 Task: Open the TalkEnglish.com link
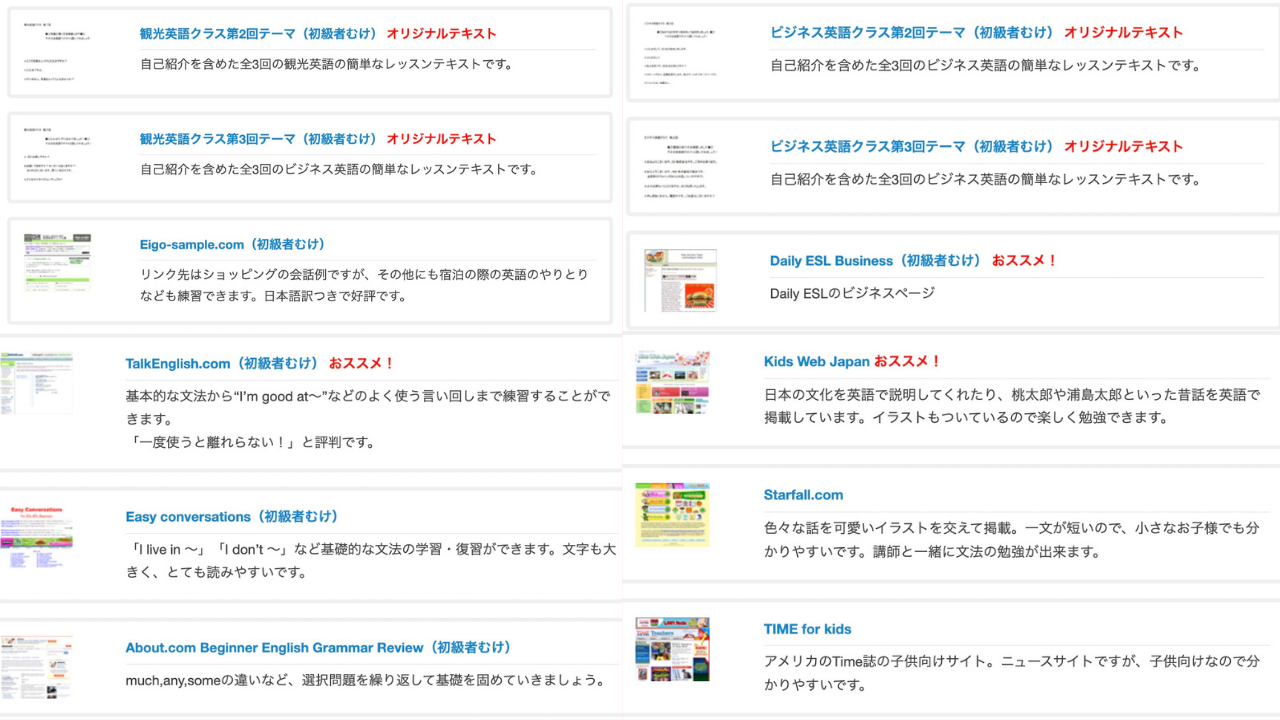[x=222, y=363]
